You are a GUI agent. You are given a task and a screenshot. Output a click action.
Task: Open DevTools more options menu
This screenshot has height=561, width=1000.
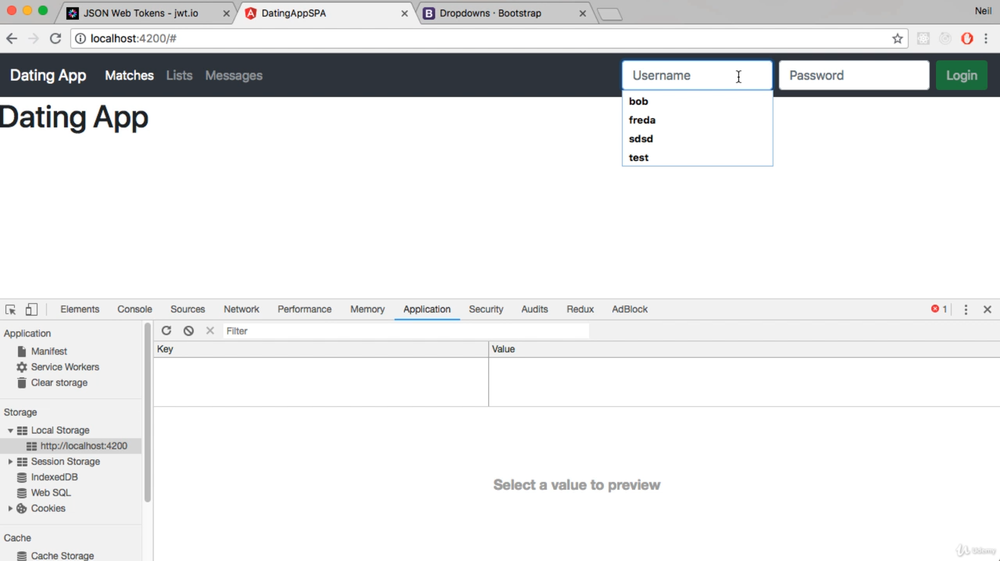[966, 309]
